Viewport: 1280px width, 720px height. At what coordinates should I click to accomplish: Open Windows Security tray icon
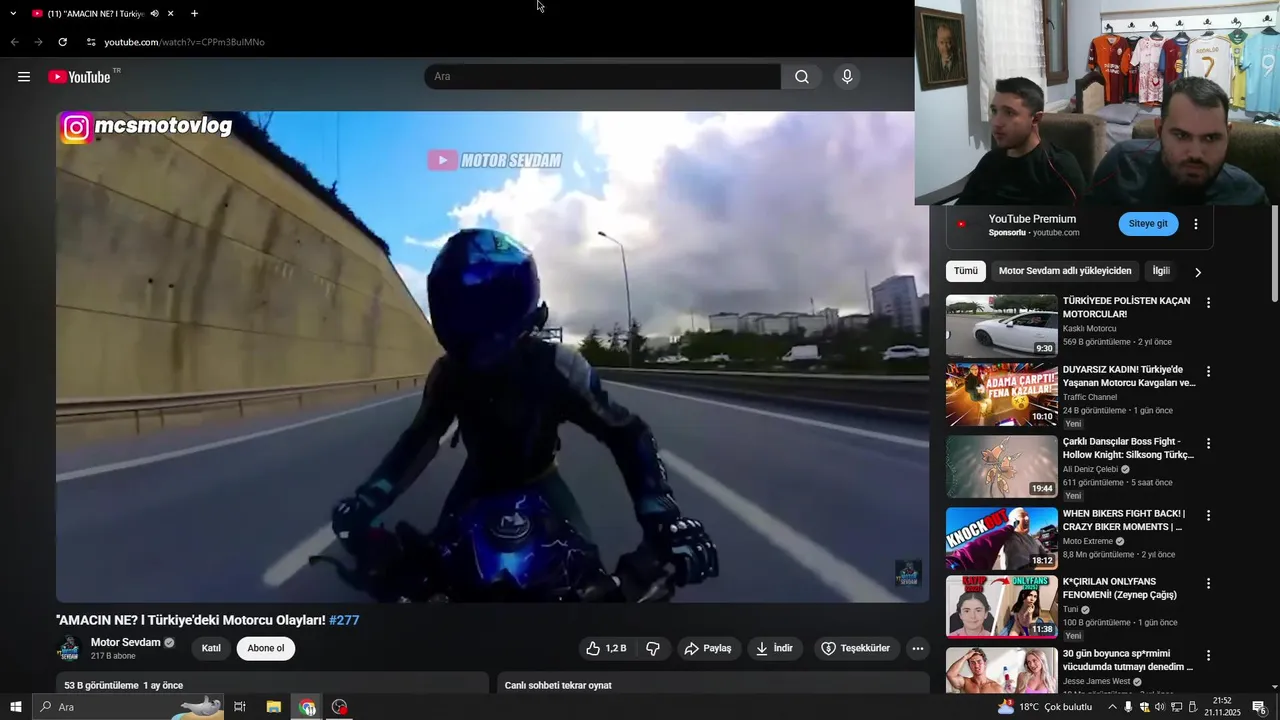tap(1145, 707)
